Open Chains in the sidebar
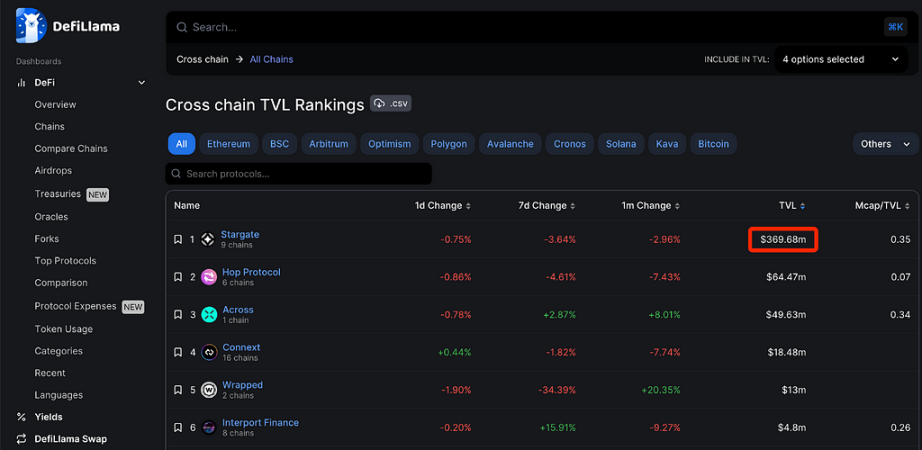The height and width of the screenshot is (450, 922). coord(49,126)
